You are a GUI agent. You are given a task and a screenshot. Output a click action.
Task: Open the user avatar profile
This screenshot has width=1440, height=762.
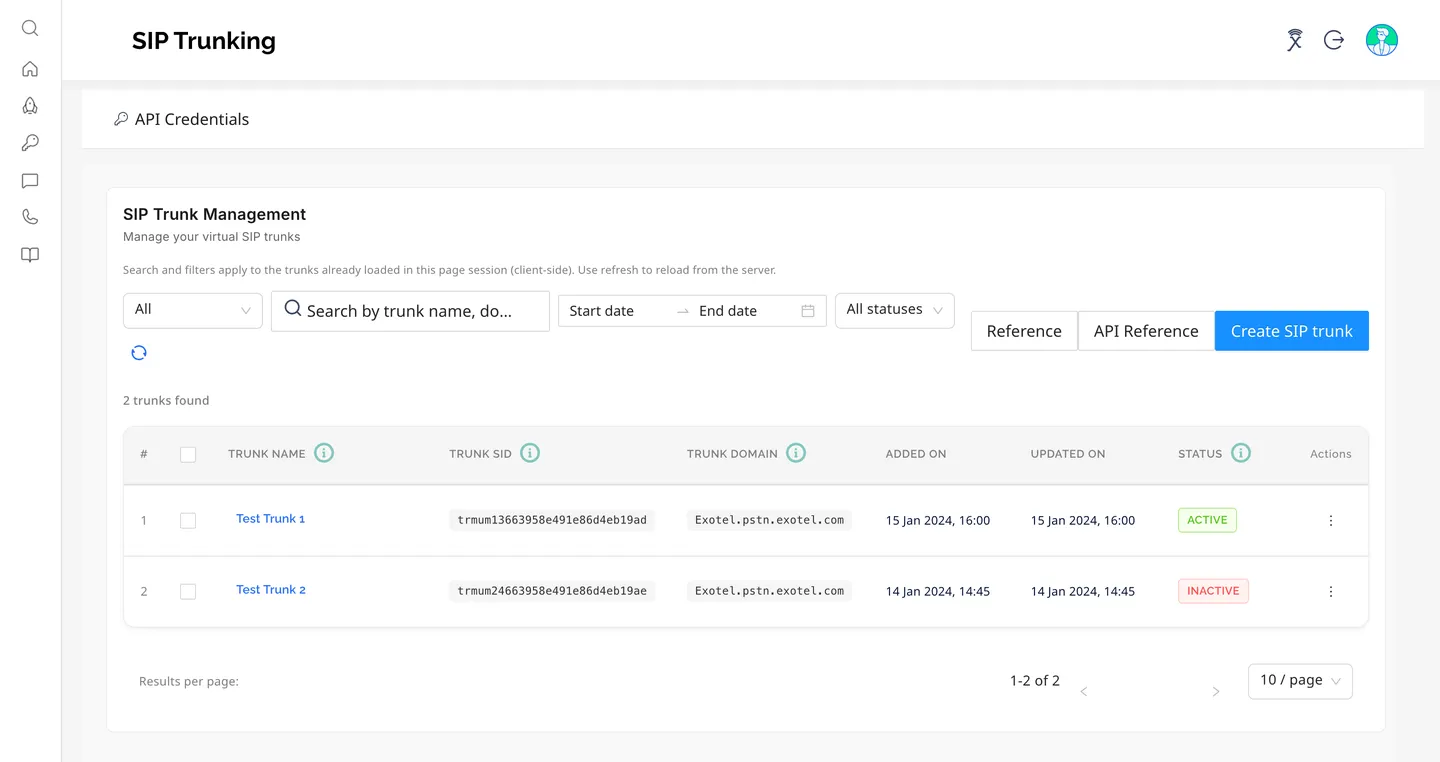[x=1382, y=40]
